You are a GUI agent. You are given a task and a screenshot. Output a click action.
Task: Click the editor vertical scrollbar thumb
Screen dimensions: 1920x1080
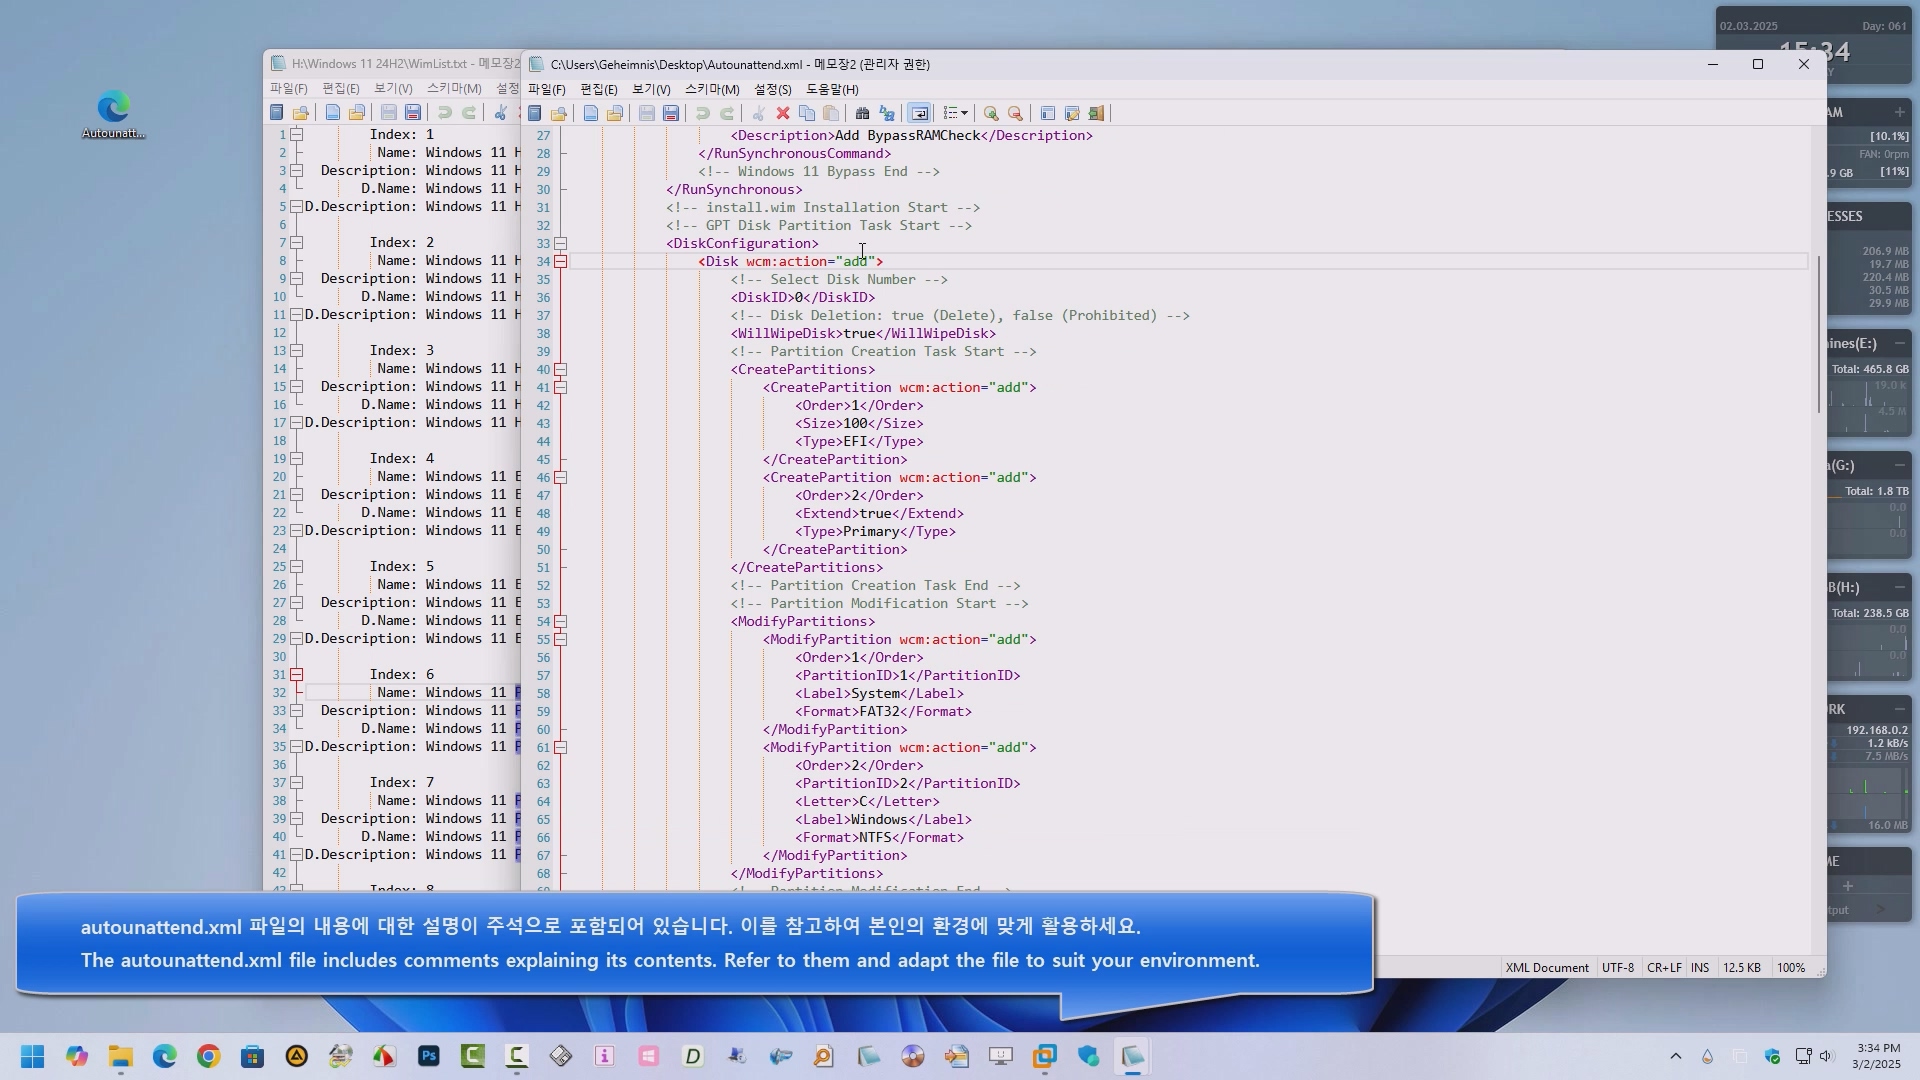1818,333
